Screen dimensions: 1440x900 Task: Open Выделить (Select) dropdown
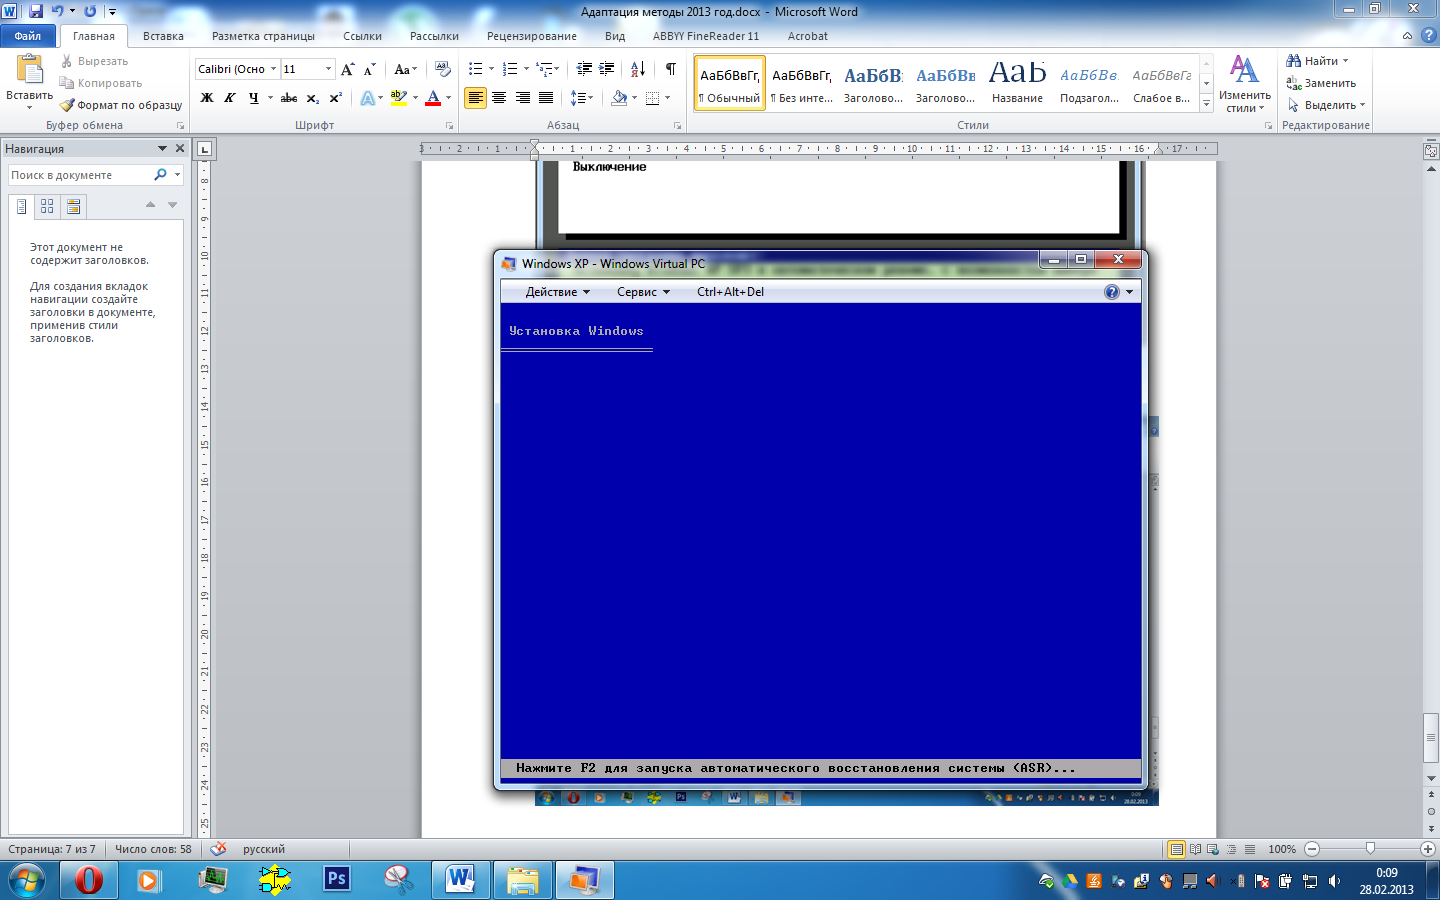tap(1326, 105)
